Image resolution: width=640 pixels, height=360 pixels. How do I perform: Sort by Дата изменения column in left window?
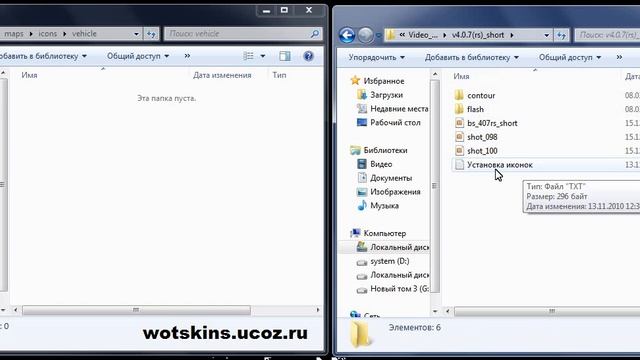click(222, 75)
